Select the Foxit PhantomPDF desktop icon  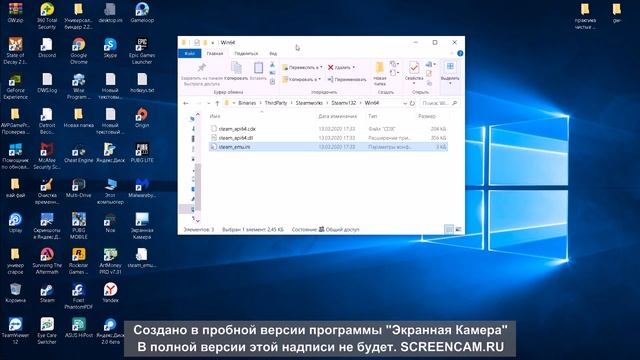point(78,296)
